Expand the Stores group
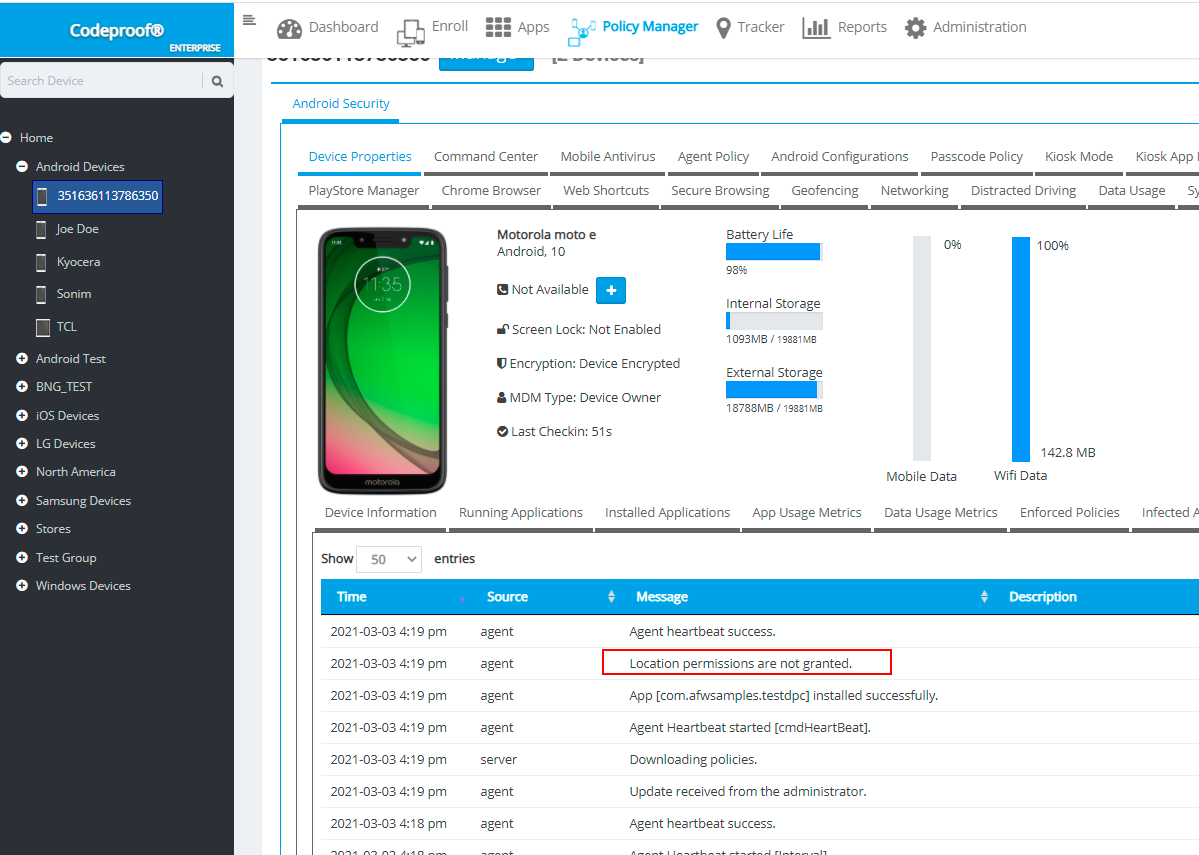This screenshot has height=855, width=1199. [x=21, y=529]
